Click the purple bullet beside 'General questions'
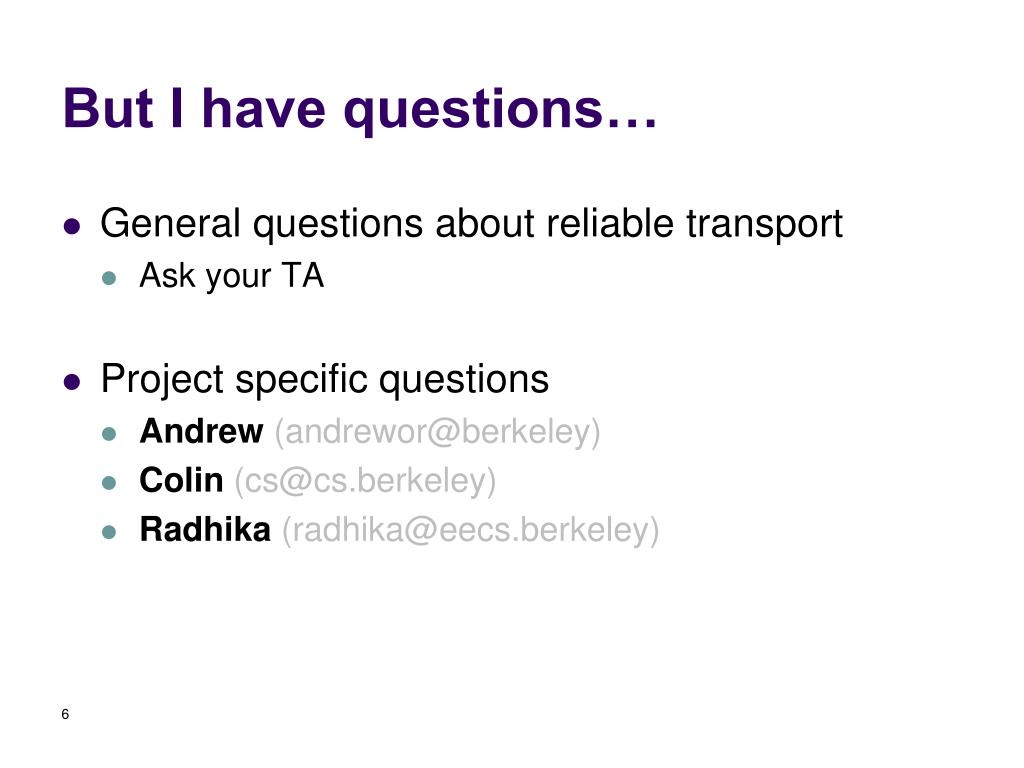Screen dimensions: 1024x768 tap(72, 226)
